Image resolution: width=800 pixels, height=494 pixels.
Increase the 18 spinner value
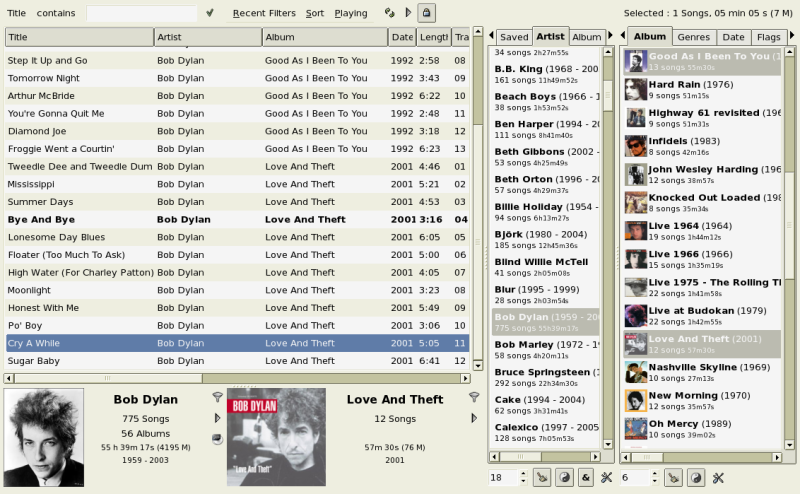click(x=523, y=474)
